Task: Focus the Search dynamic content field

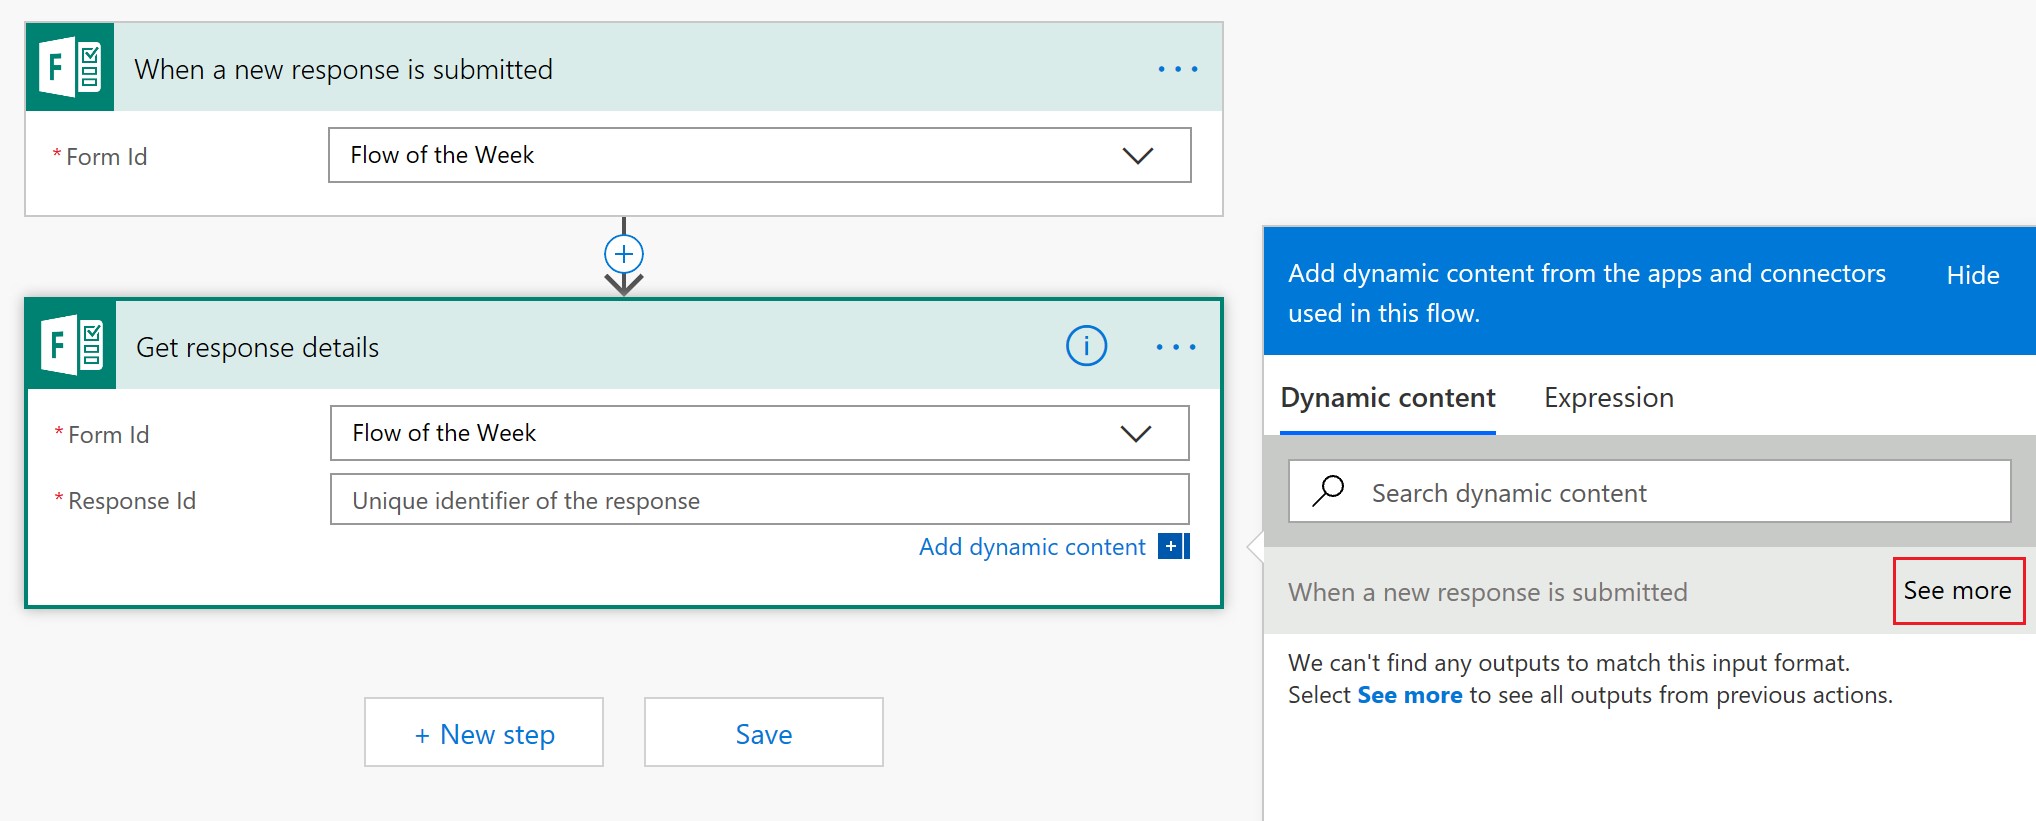Action: [1680, 492]
